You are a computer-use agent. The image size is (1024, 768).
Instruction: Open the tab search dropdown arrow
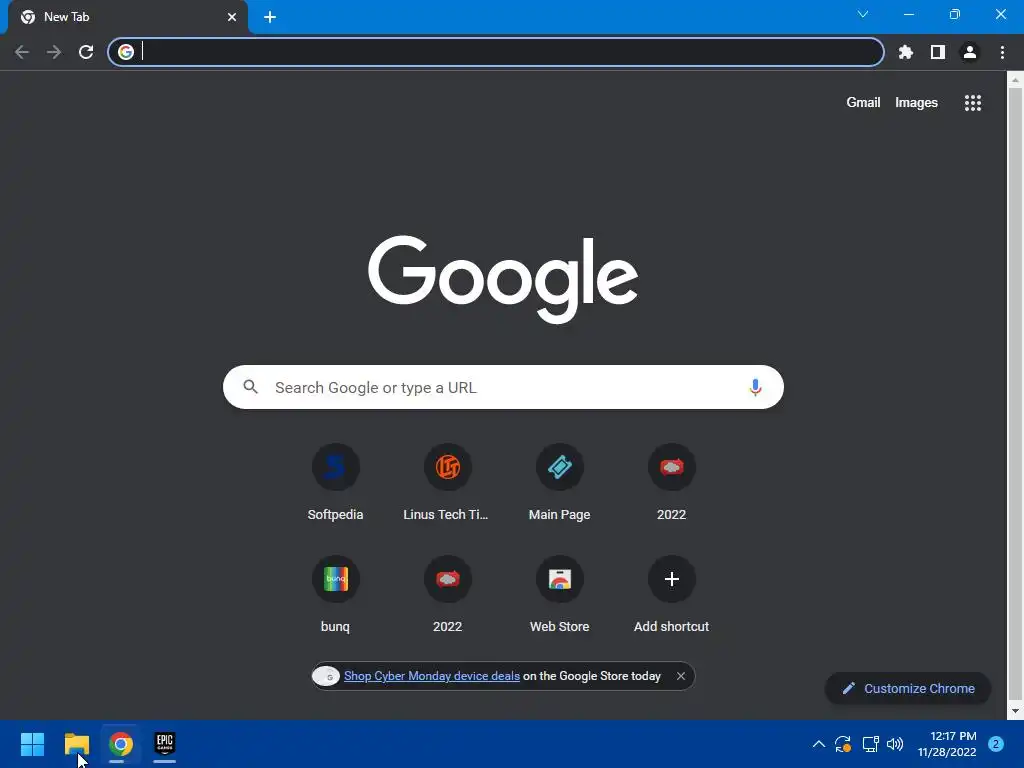863,14
